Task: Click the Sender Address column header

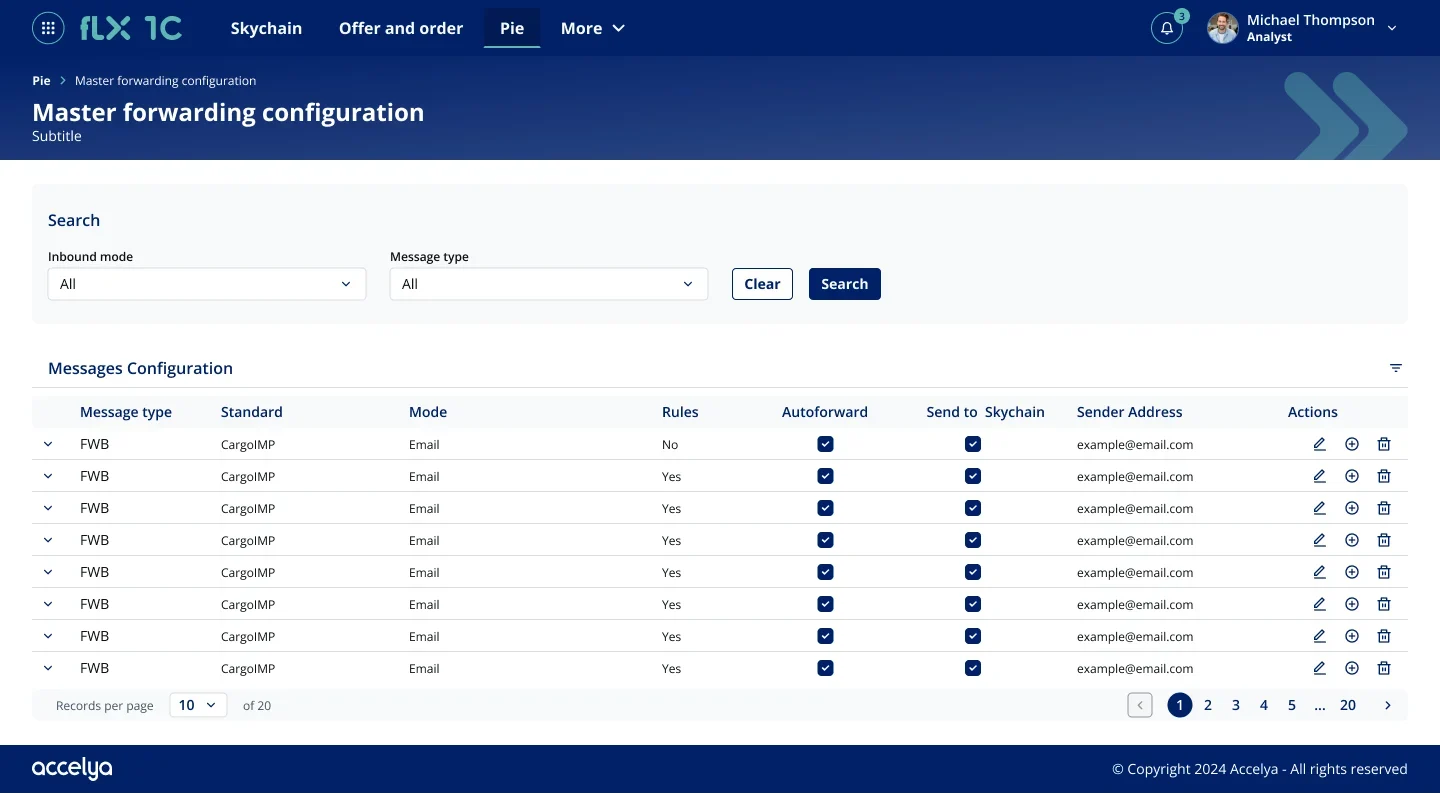Action: 1129,412
